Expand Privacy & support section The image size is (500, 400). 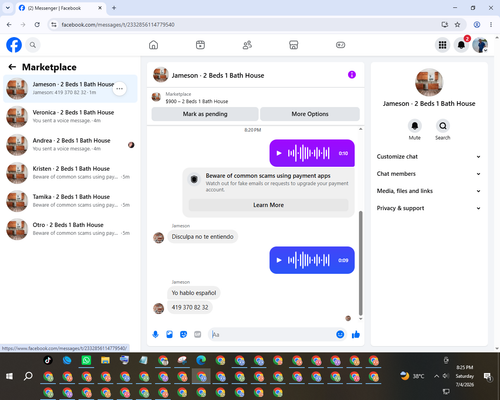pyautogui.click(x=429, y=208)
